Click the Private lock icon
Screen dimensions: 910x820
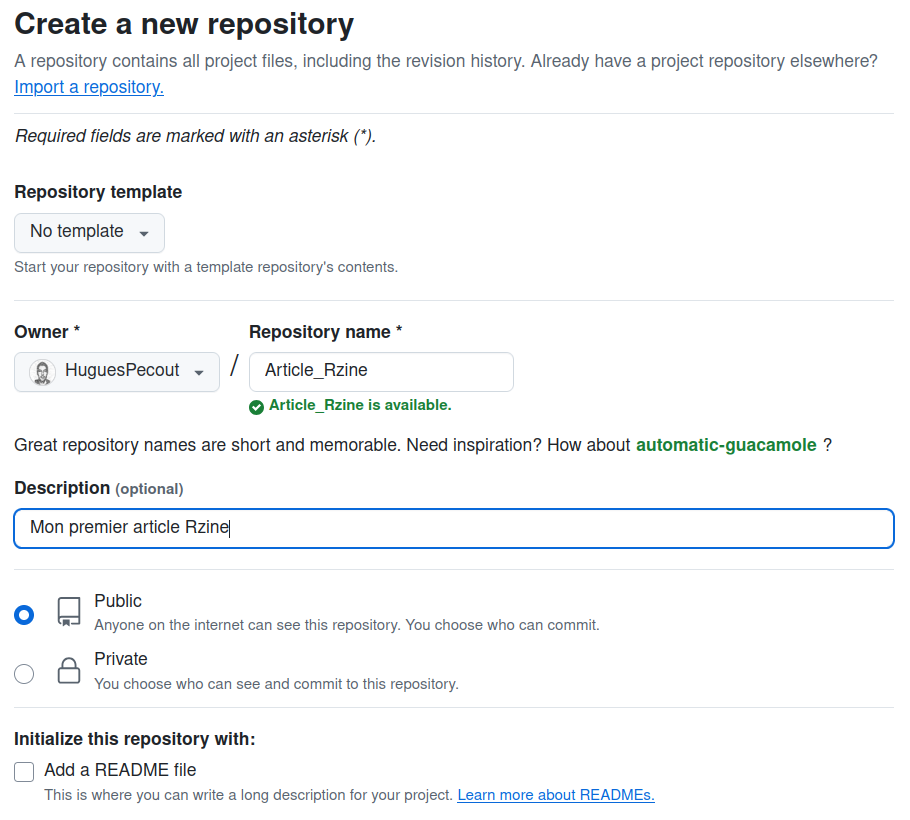coord(69,671)
